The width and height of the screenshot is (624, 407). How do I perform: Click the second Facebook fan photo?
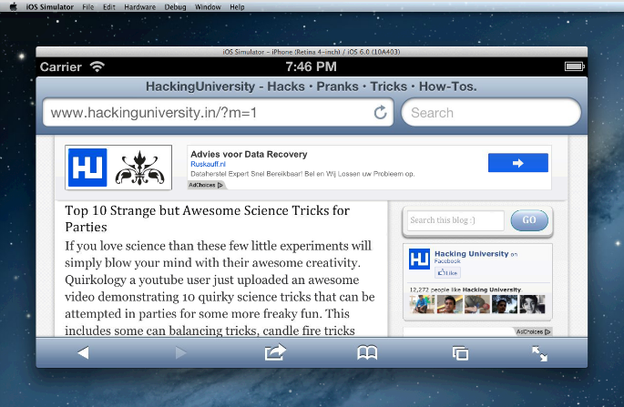[x=450, y=304]
